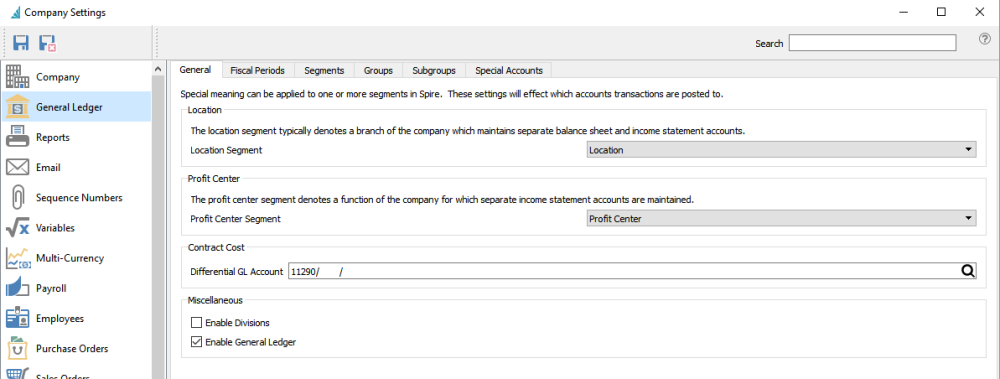Select Payroll label in sidebar
Viewport: 1000px width, 379px height.
pos(51,288)
